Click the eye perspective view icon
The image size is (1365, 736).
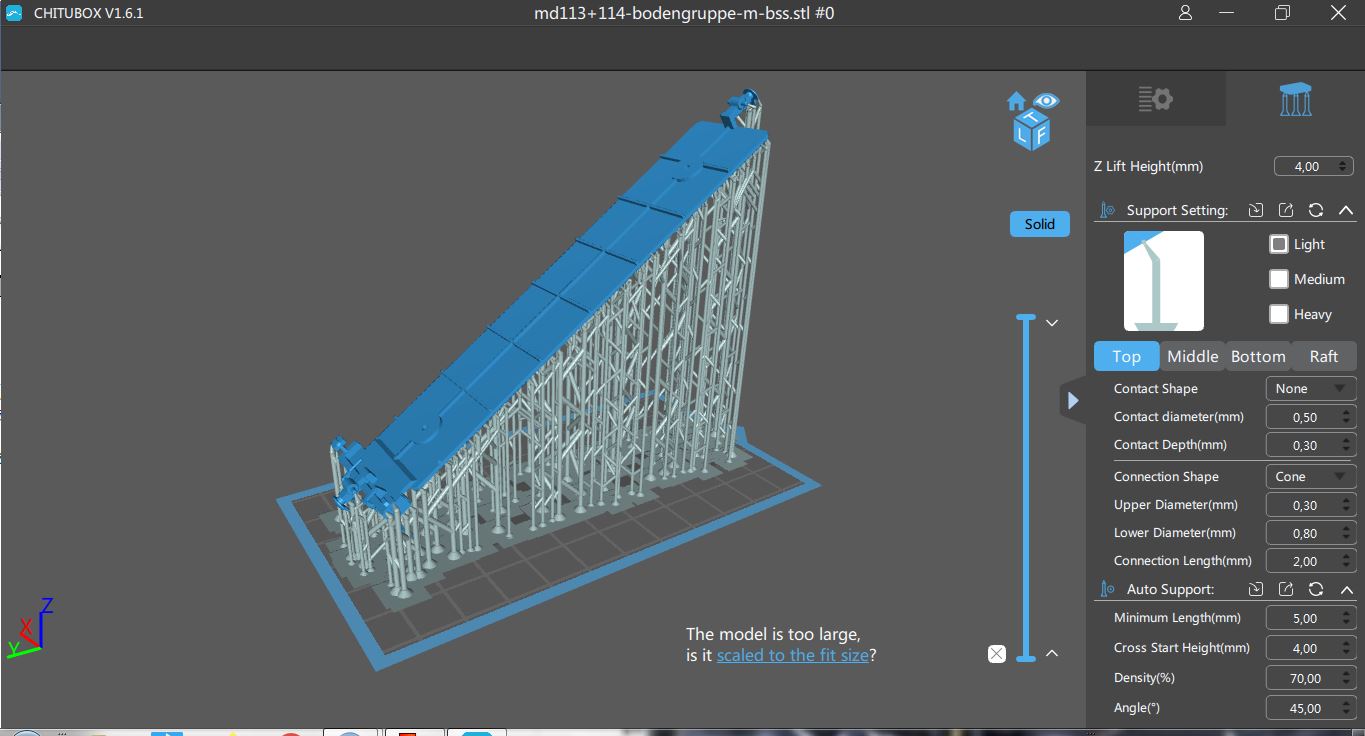[1046, 100]
